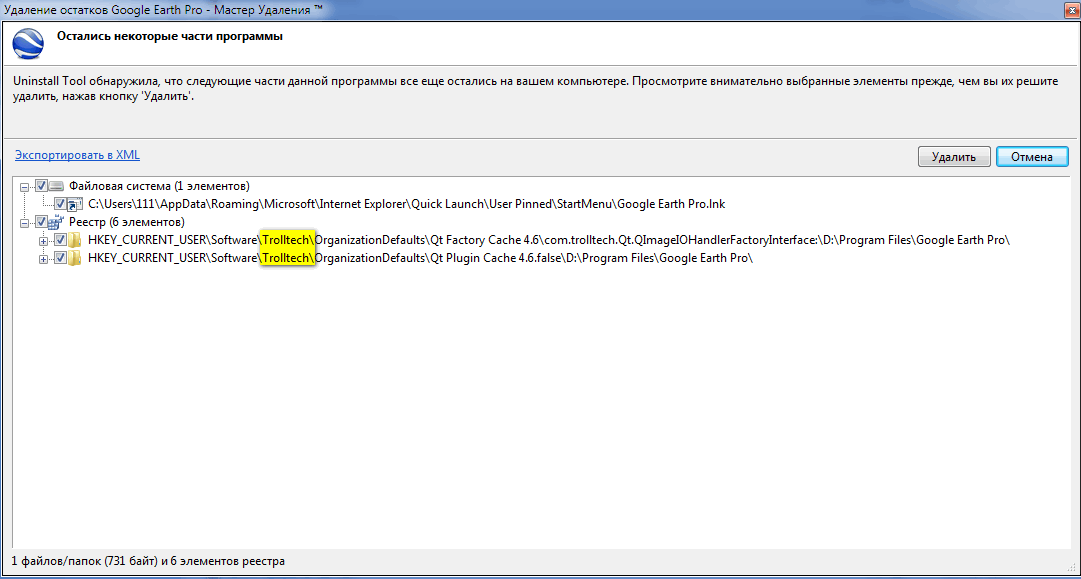
Task: Expand the Qt Plugin Cache 4.6.false key
Action: pyautogui.click(x=43, y=258)
